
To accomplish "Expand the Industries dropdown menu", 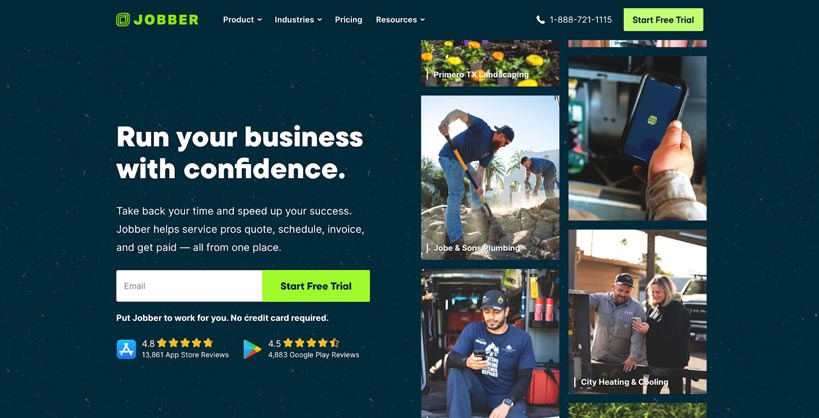I will click(298, 20).
